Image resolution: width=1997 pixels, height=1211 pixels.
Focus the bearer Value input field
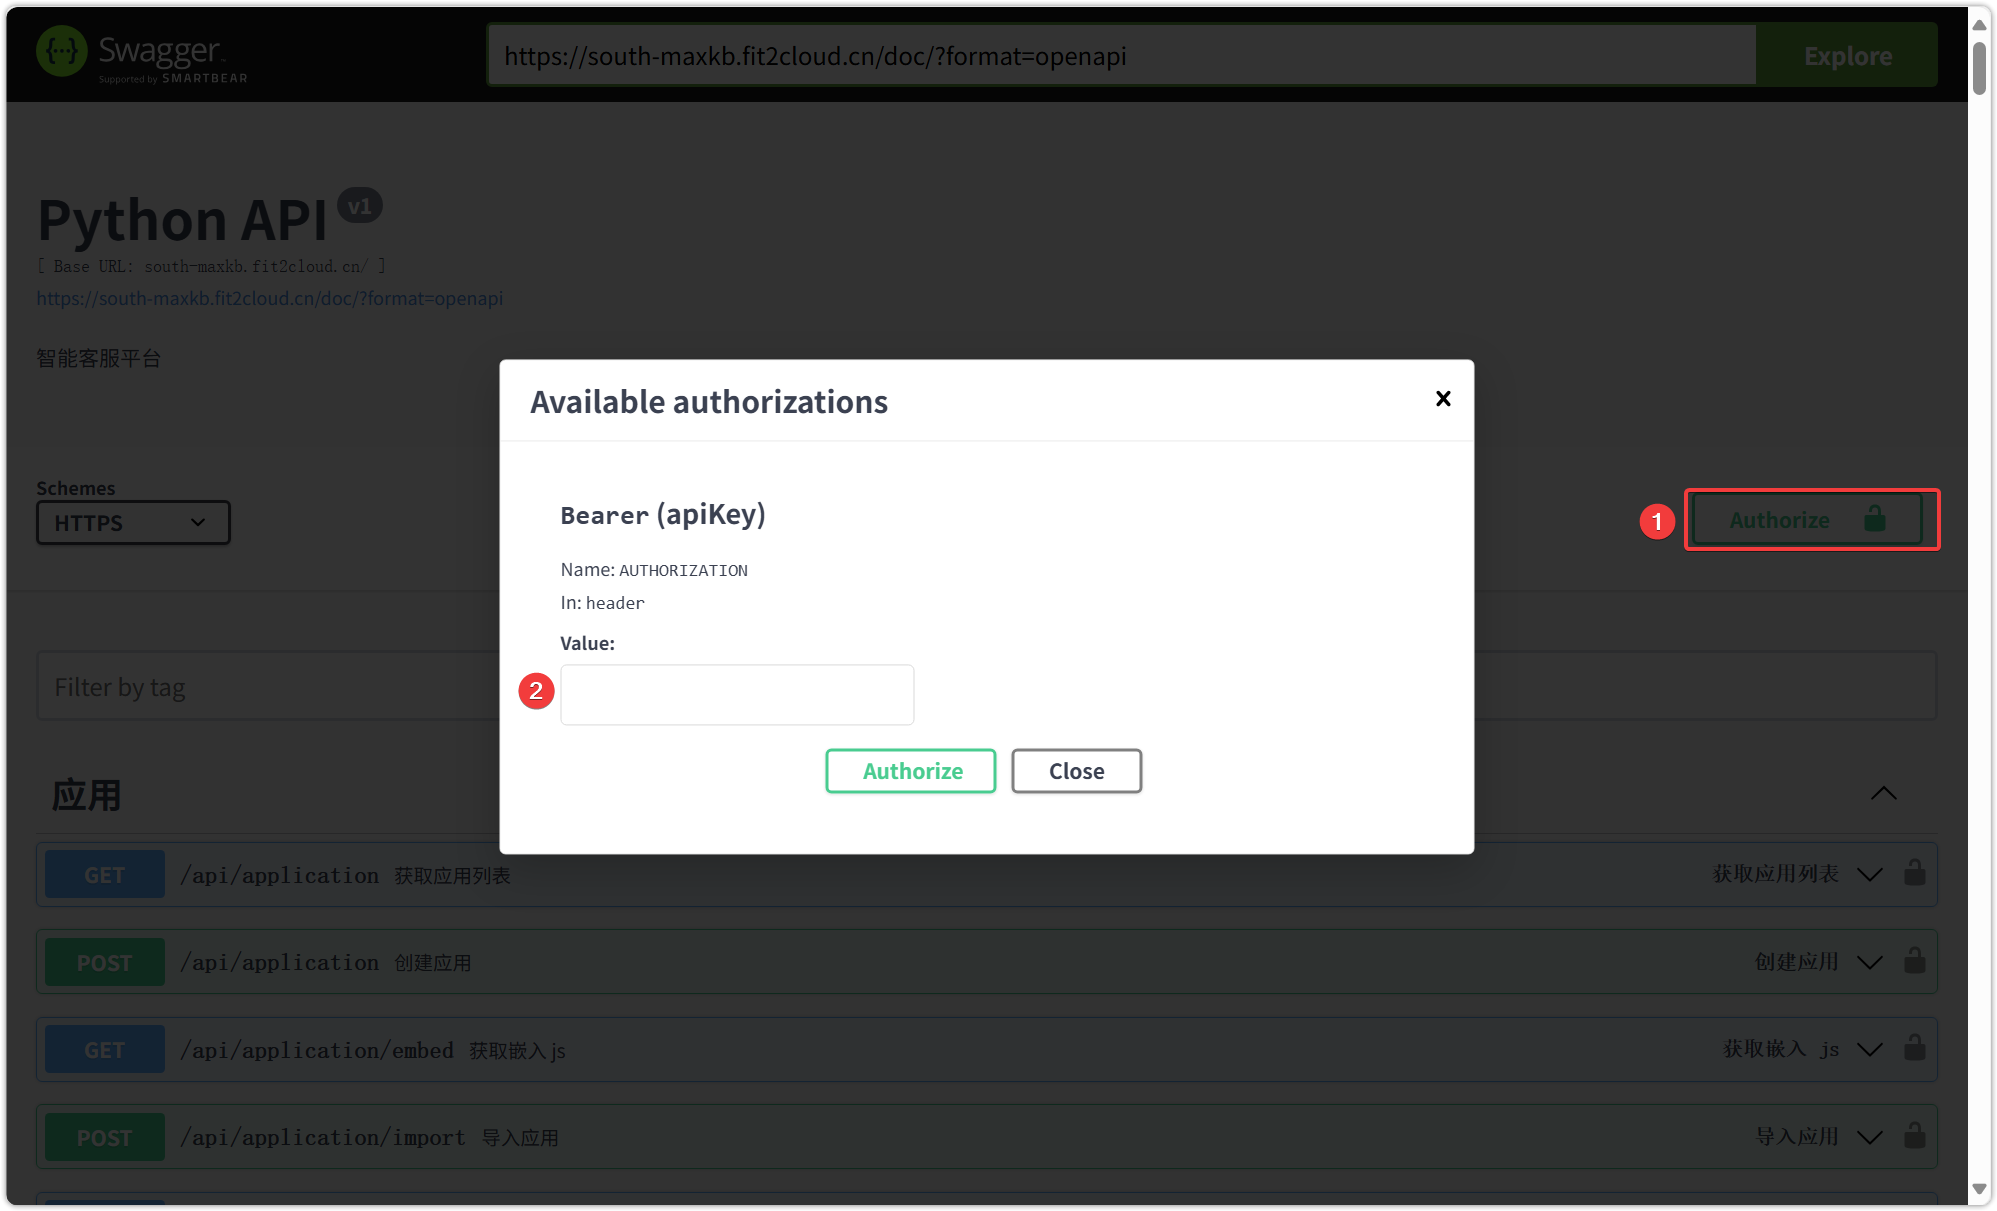coord(737,695)
